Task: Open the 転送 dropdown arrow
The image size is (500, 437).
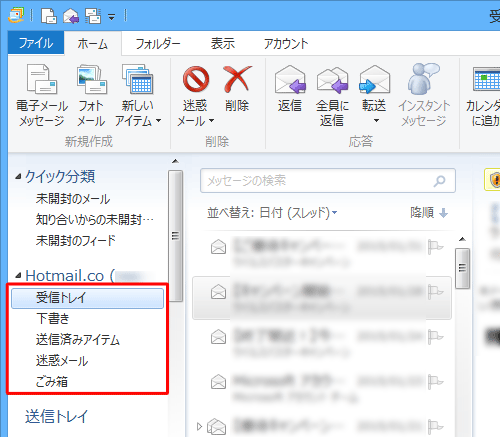Action: (376, 121)
